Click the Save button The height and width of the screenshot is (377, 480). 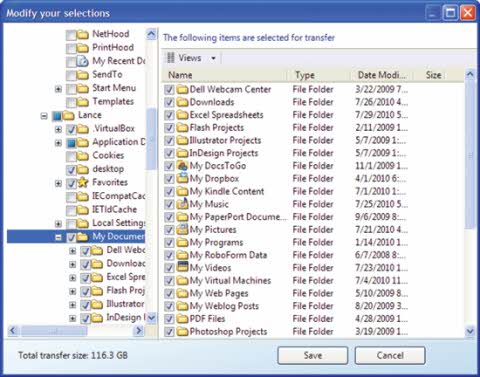pos(313,355)
